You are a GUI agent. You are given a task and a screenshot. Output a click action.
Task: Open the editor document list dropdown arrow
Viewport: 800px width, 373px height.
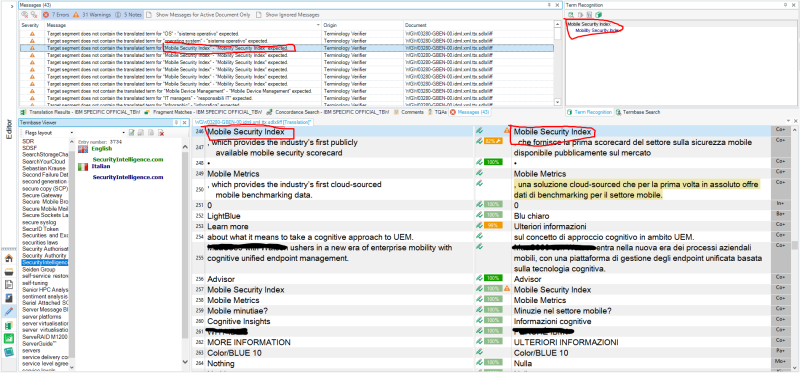click(x=788, y=121)
